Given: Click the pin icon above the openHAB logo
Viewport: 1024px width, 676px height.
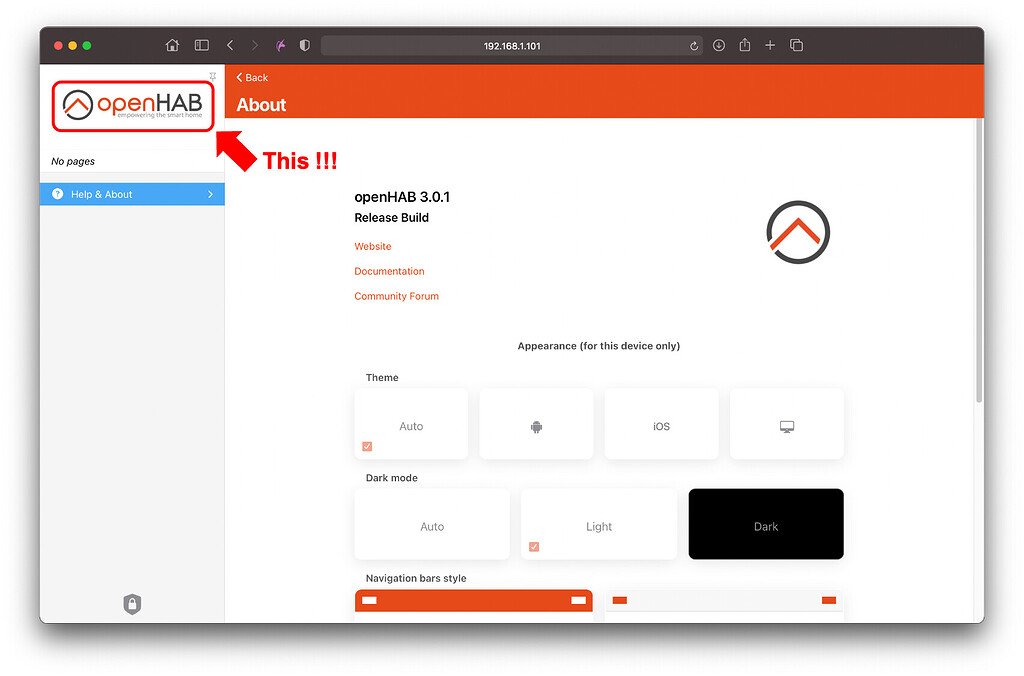Looking at the screenshot, I should 212,76.
